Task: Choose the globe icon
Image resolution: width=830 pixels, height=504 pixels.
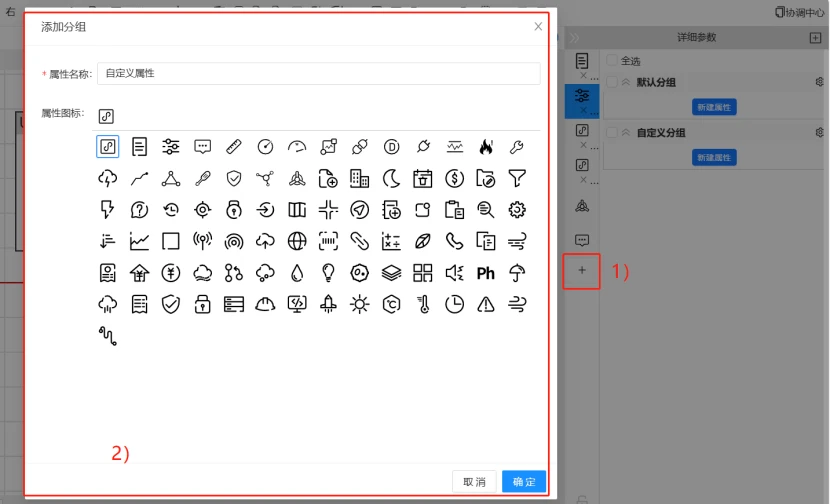Action: (297, 241)
